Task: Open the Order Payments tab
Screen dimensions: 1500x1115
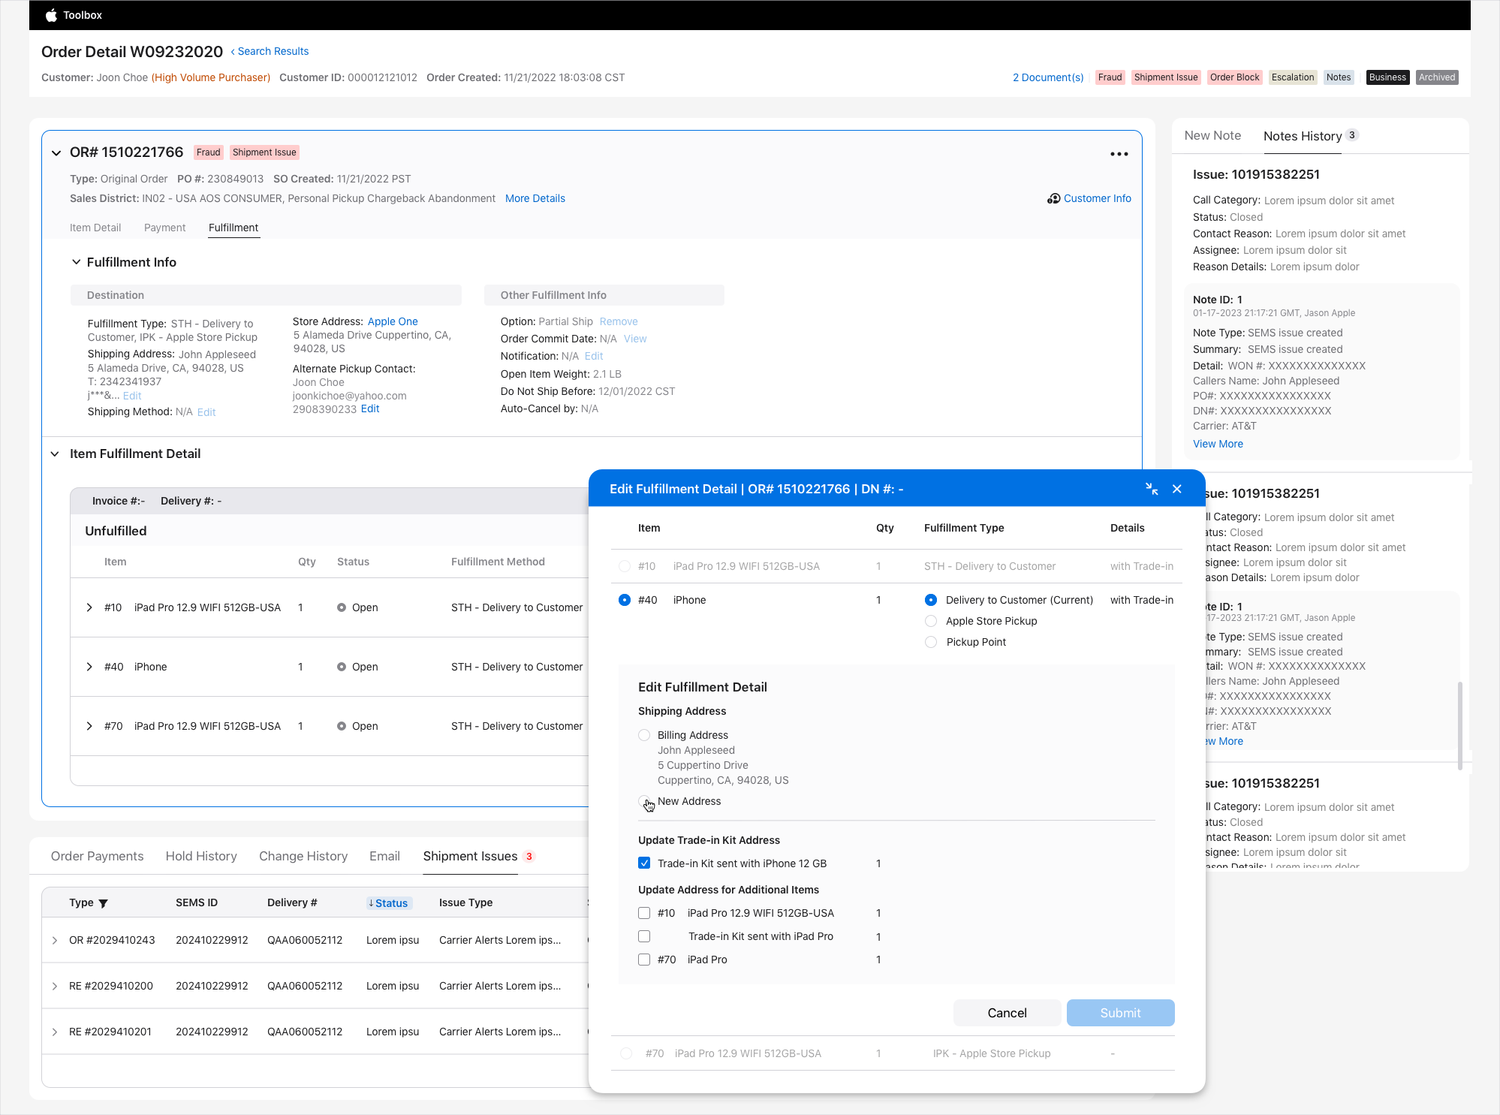Action: (97, 856)
